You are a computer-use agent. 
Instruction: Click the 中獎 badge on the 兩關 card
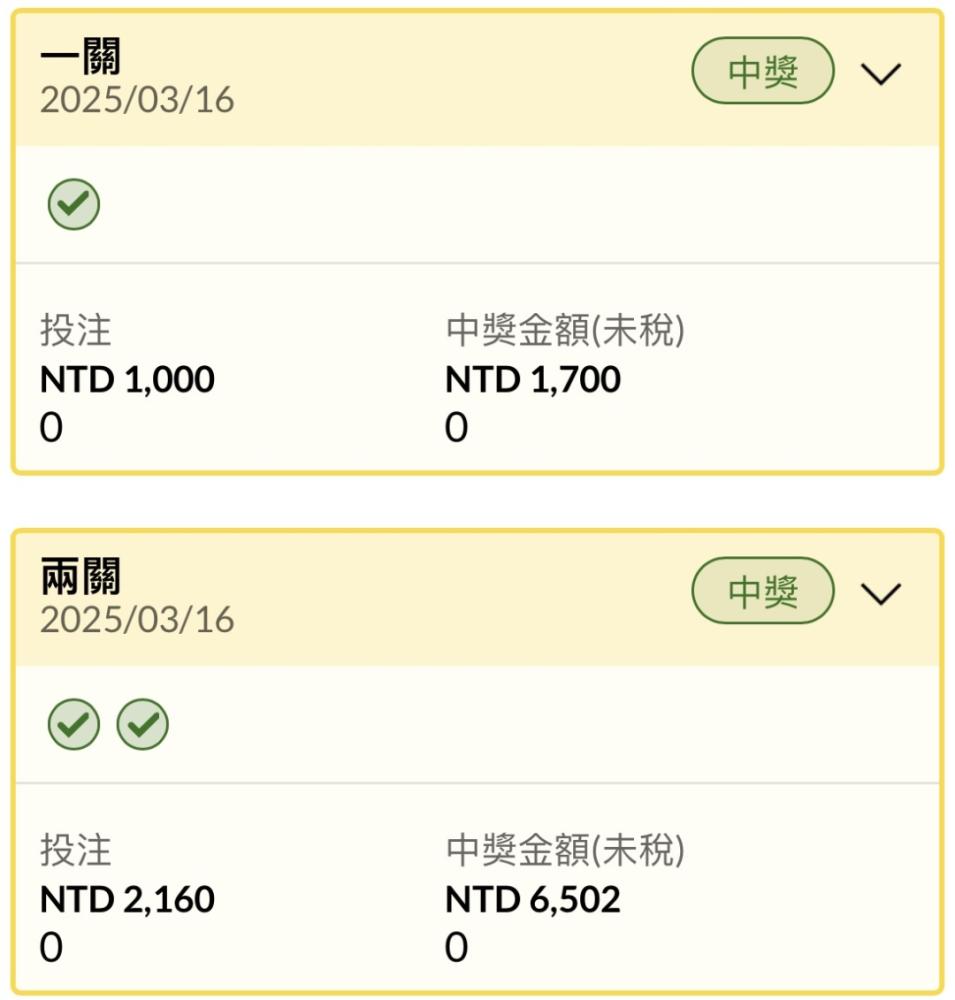[763, 591]
